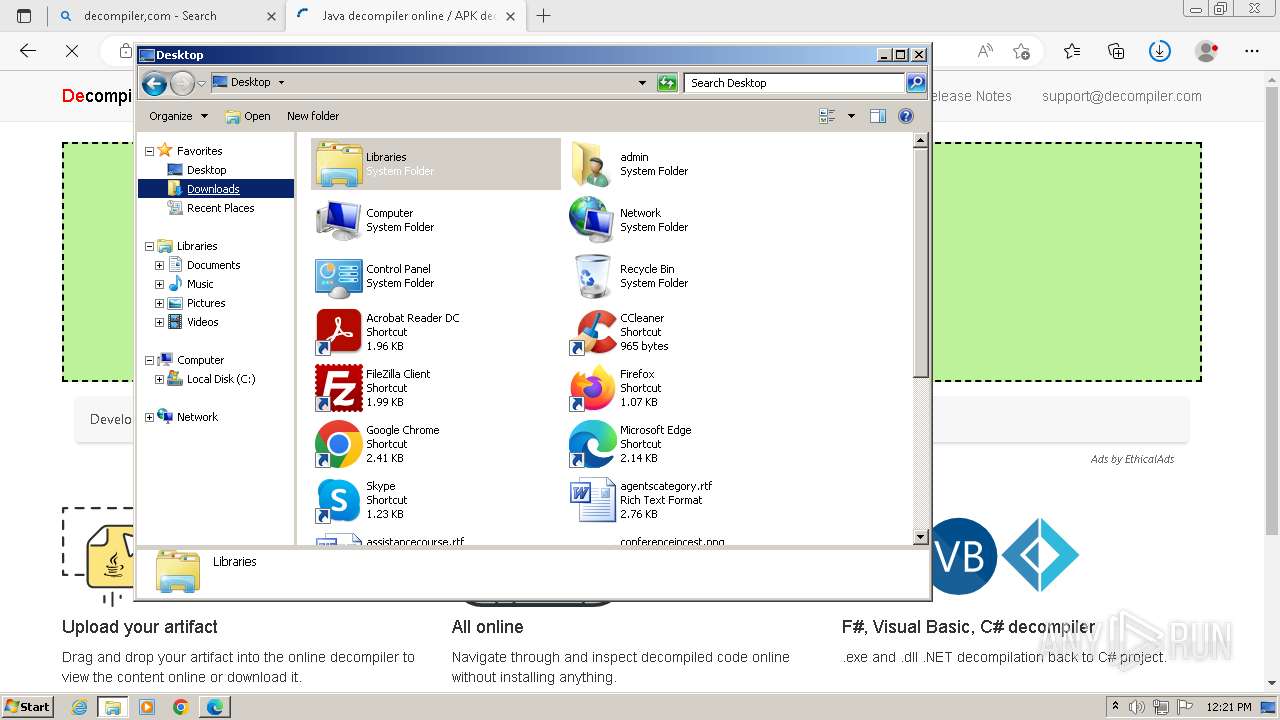This screenshot has height=720, width=1280.
Task: Click the Back navigation arrow in Explorer
Action: 154,83
